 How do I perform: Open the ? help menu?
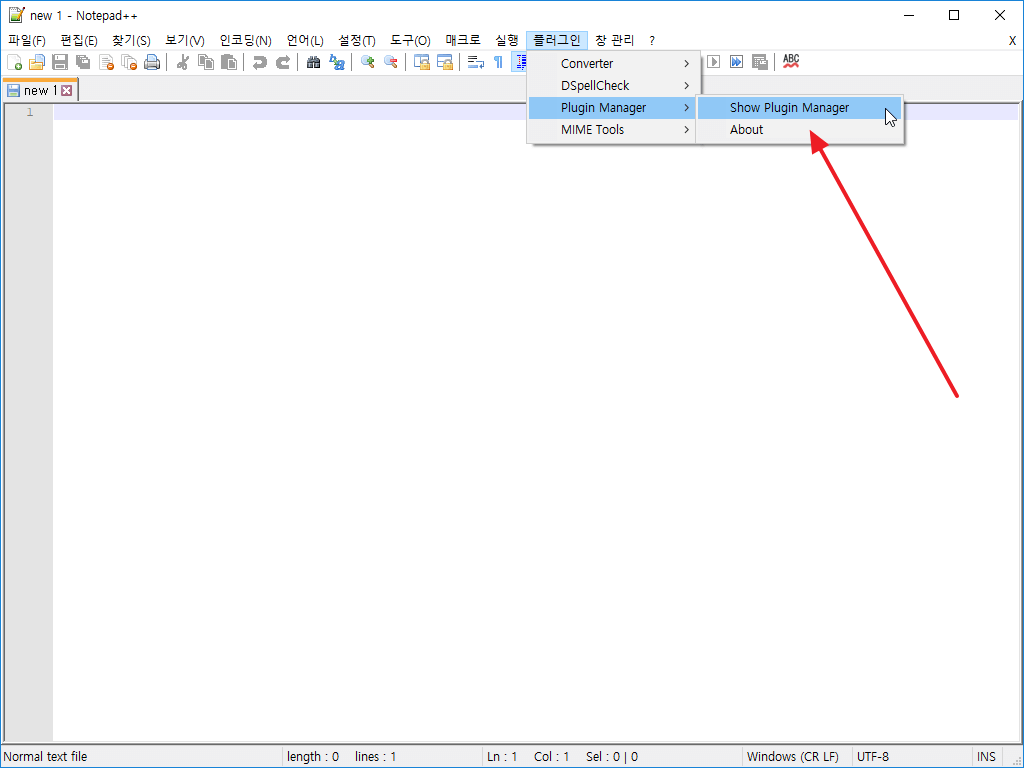(652, 40)
